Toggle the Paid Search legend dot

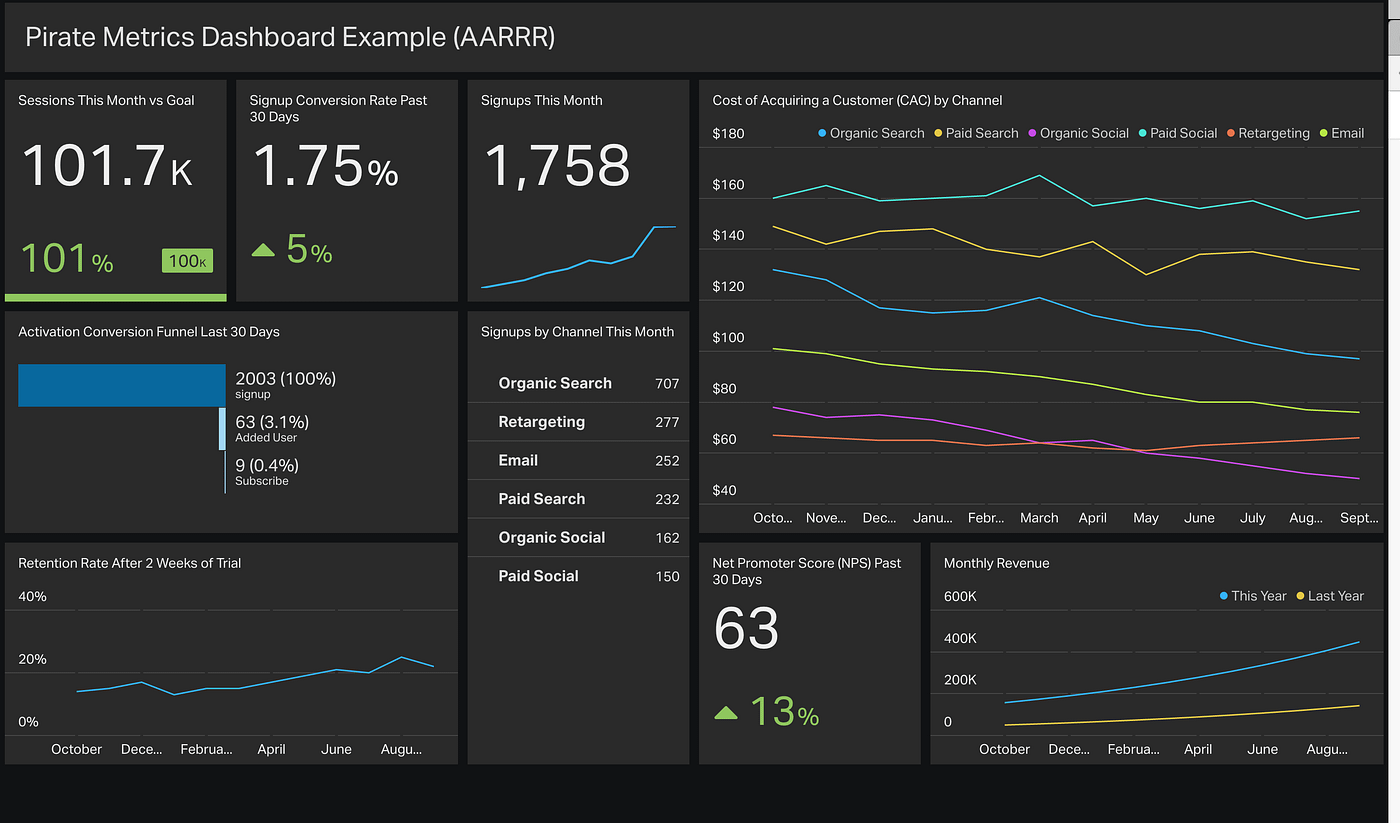pyautogui.click(x=938, y=133)
